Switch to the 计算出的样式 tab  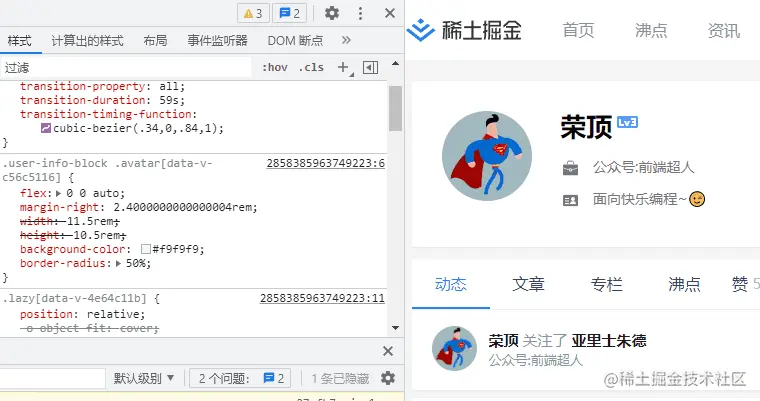coord(87,41)
